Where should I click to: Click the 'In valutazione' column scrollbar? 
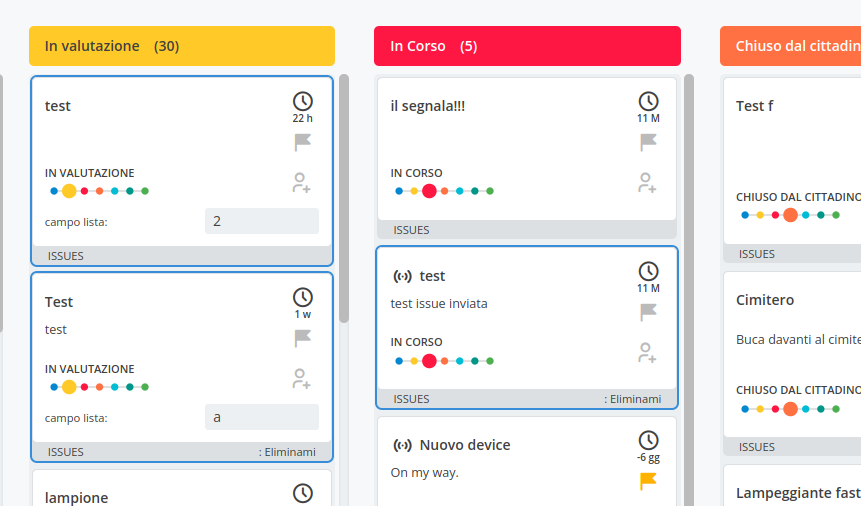pyautogui.click(x=344, y=200)
